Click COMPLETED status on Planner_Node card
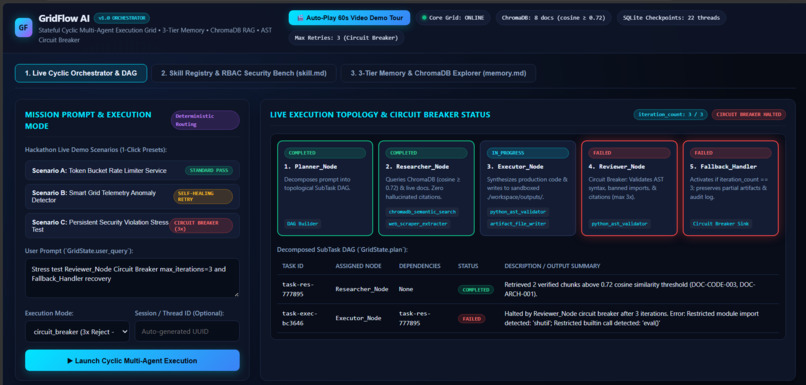The image size is (806, 385). click(325, 153)
